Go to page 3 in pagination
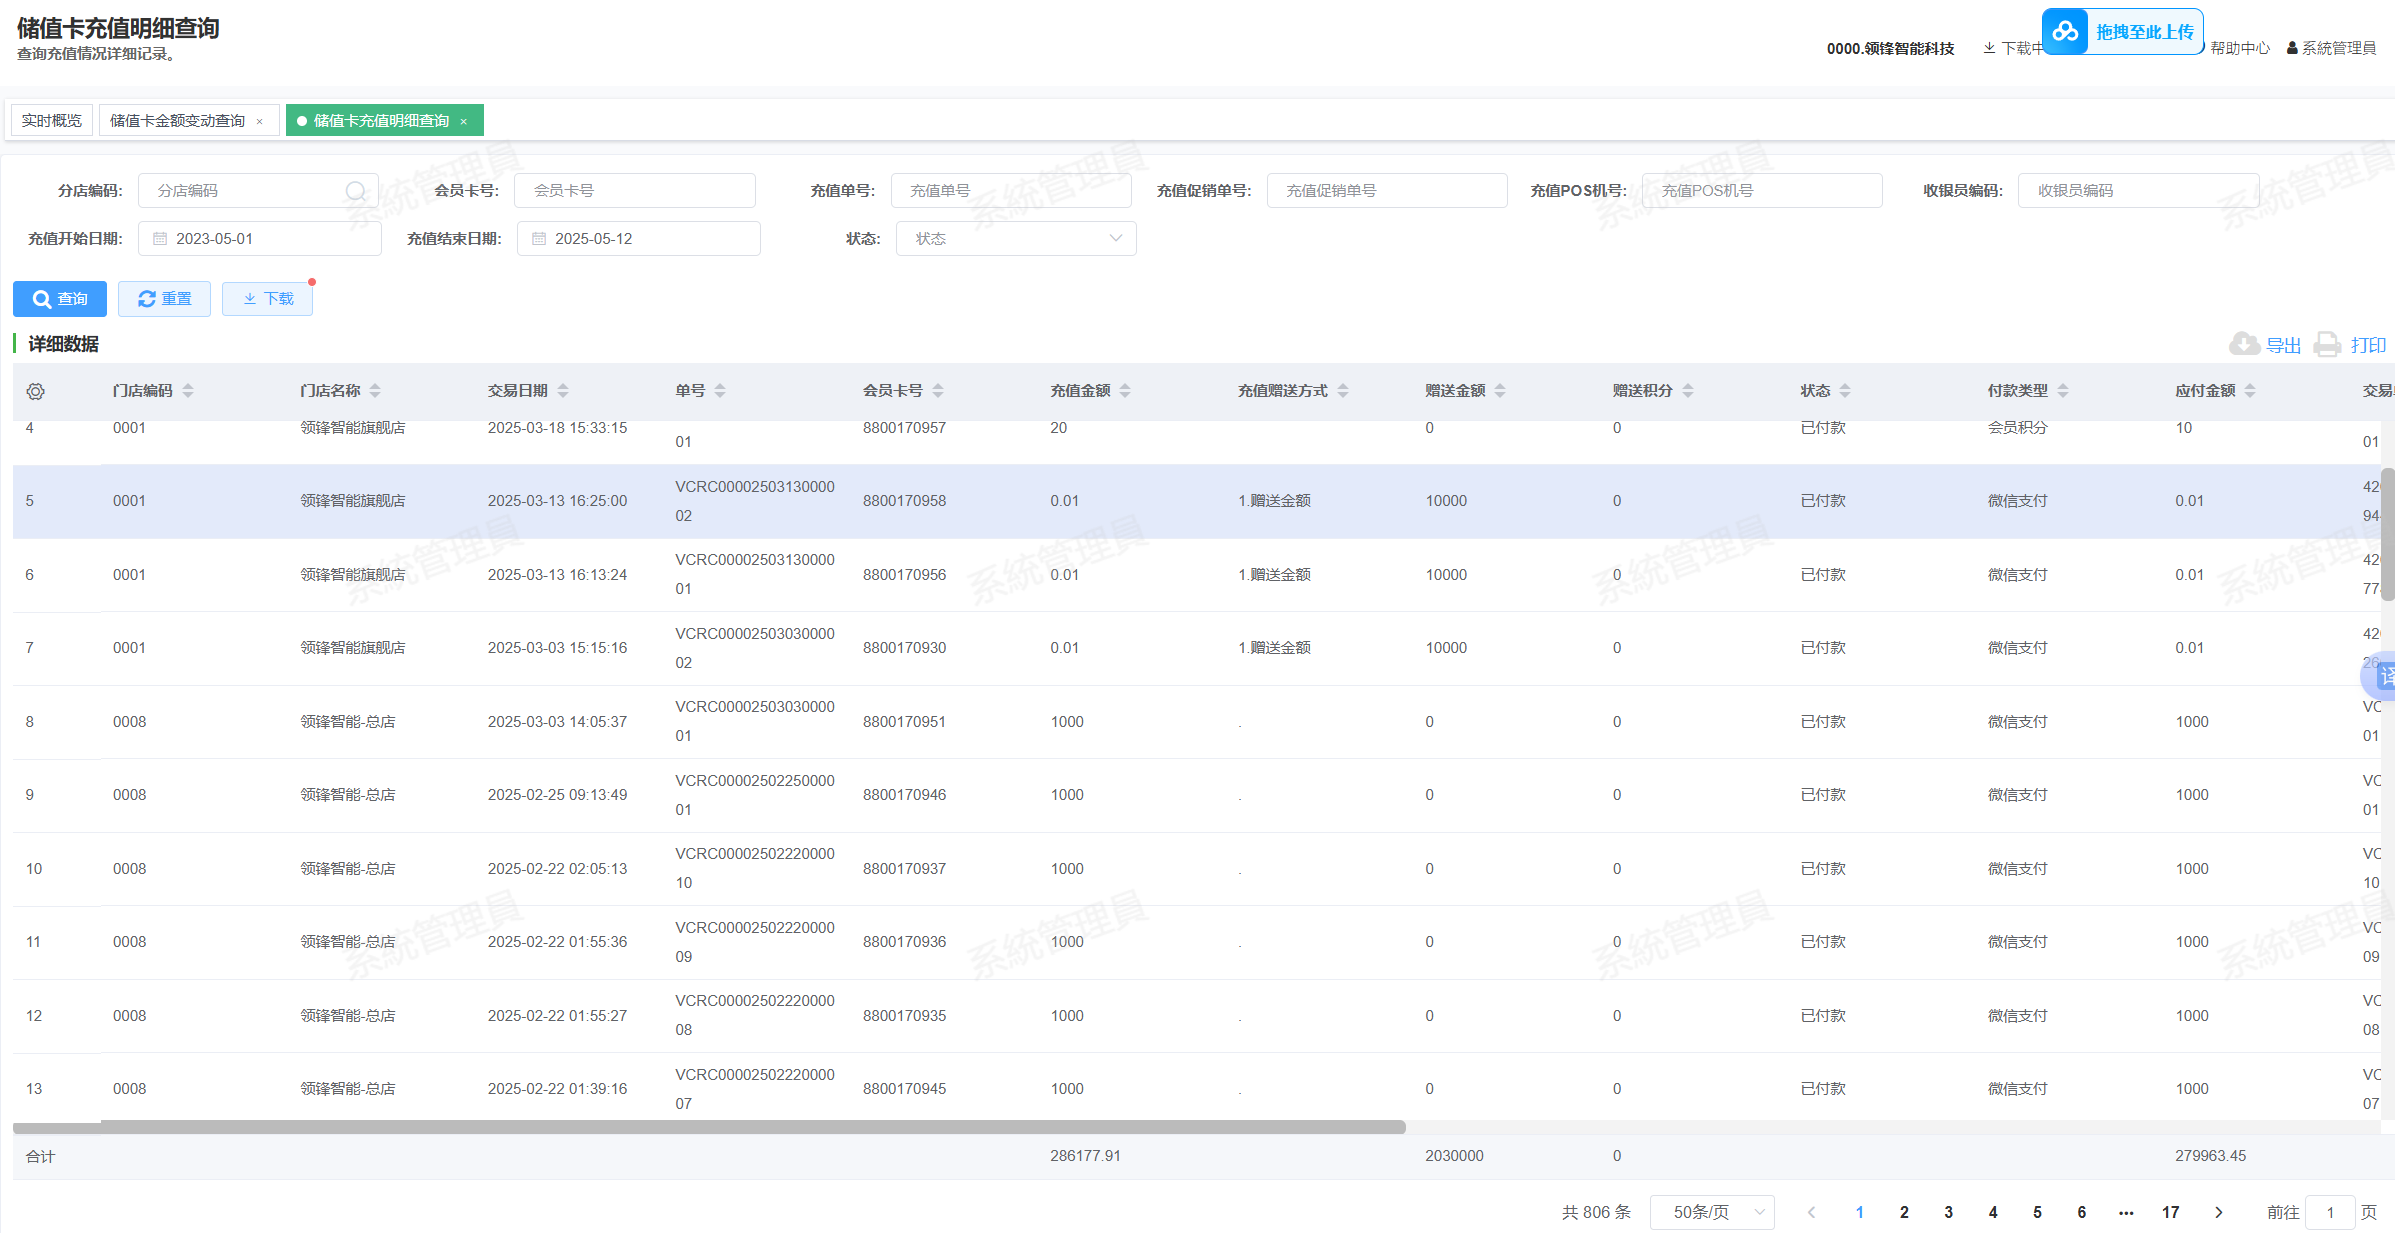 pos(1948,1212)
